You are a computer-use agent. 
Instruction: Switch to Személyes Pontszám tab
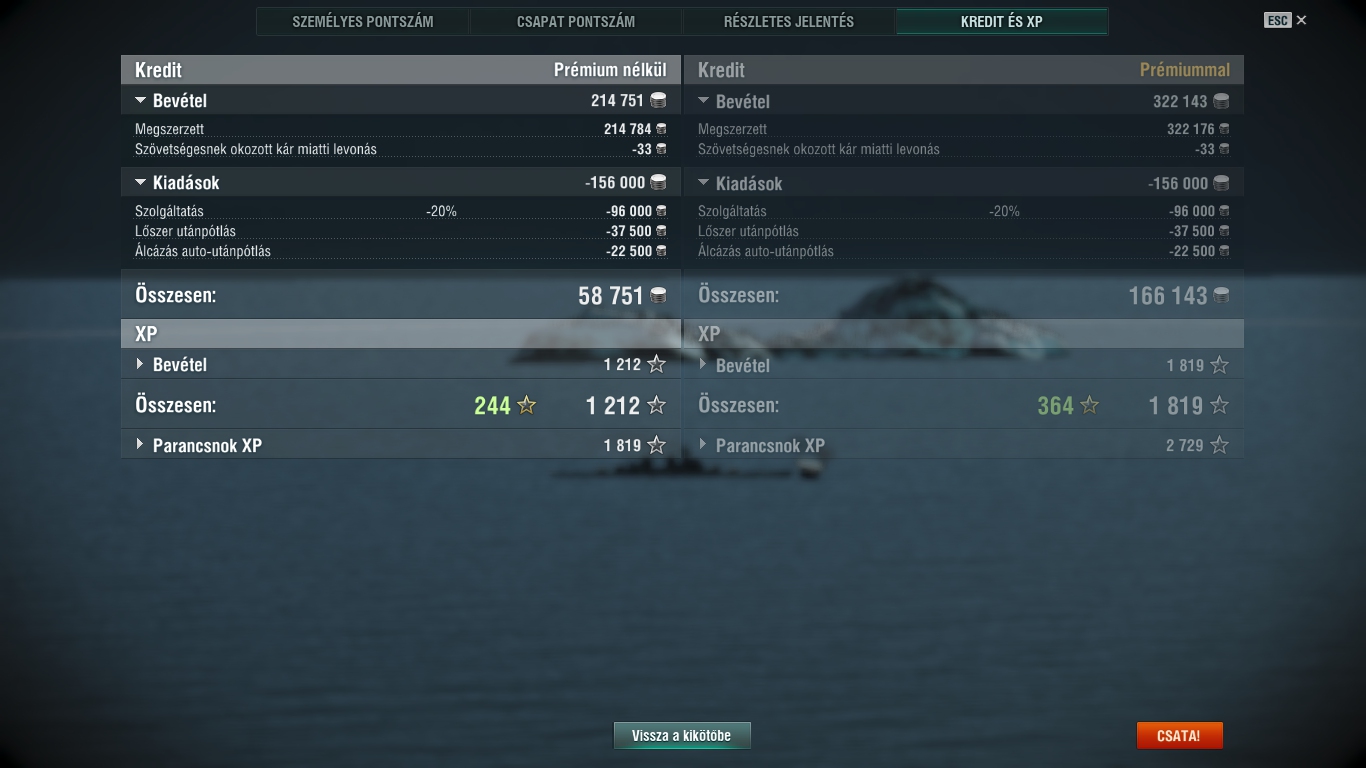point(363,21)
